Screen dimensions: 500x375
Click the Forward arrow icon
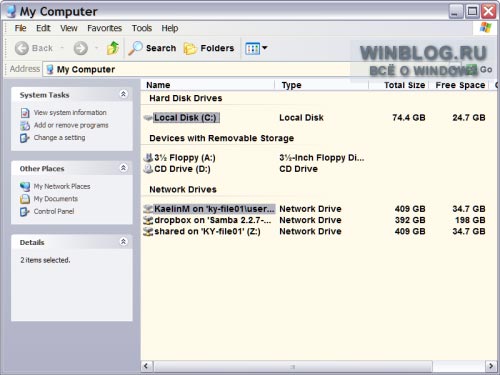pos(81,48)
